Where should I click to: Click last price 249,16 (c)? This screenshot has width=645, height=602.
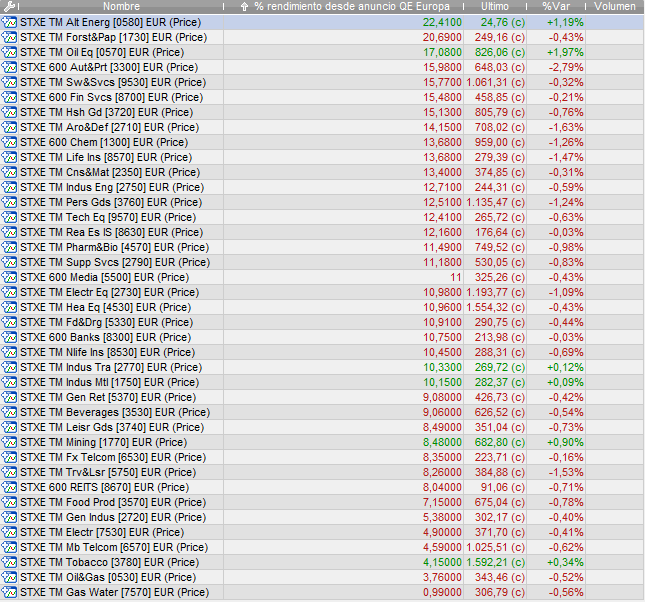pos(500,37)
